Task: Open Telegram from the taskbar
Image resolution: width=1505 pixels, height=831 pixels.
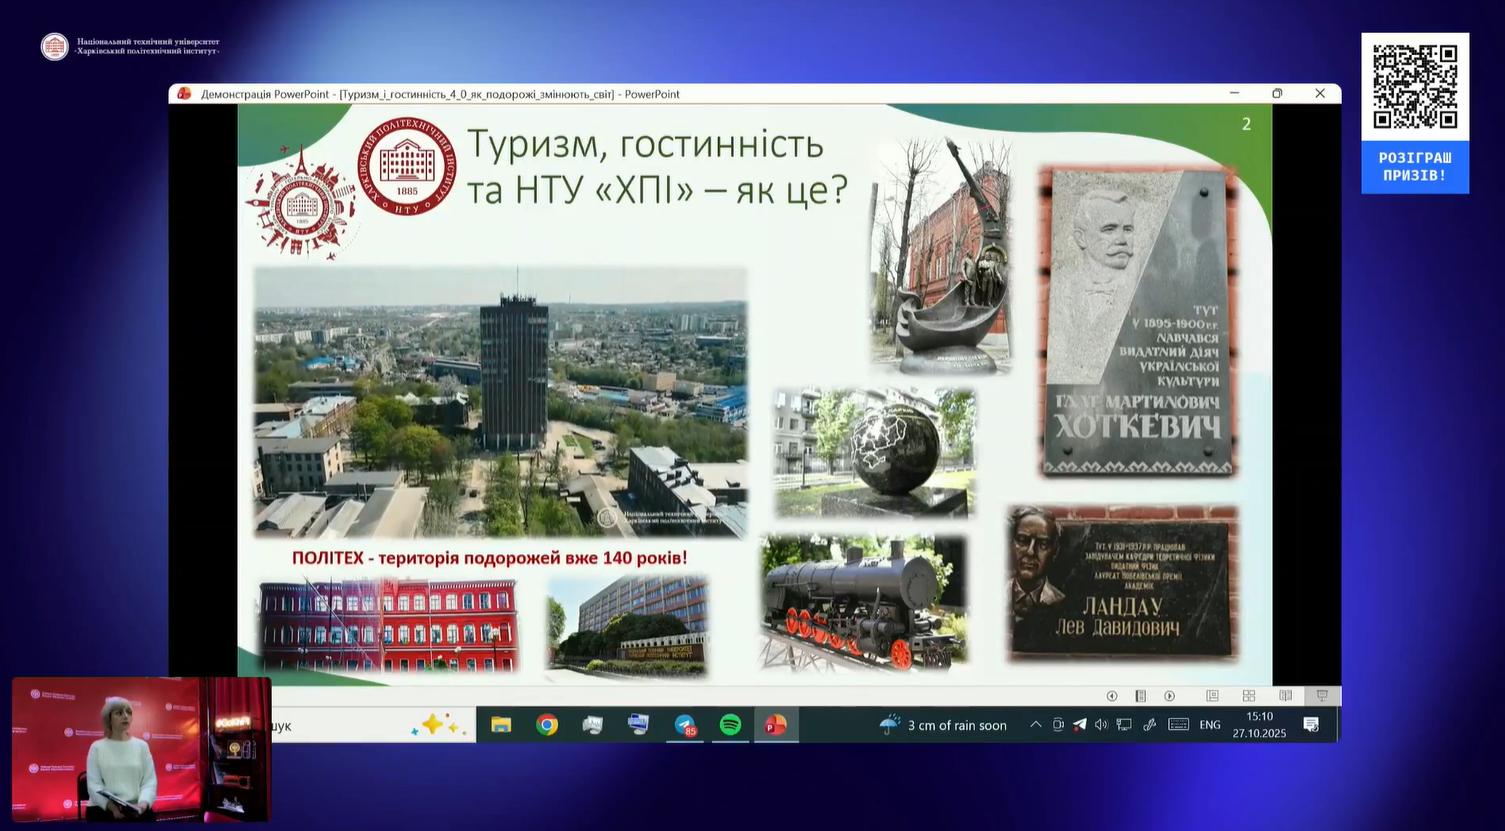Action: [685, 725]
